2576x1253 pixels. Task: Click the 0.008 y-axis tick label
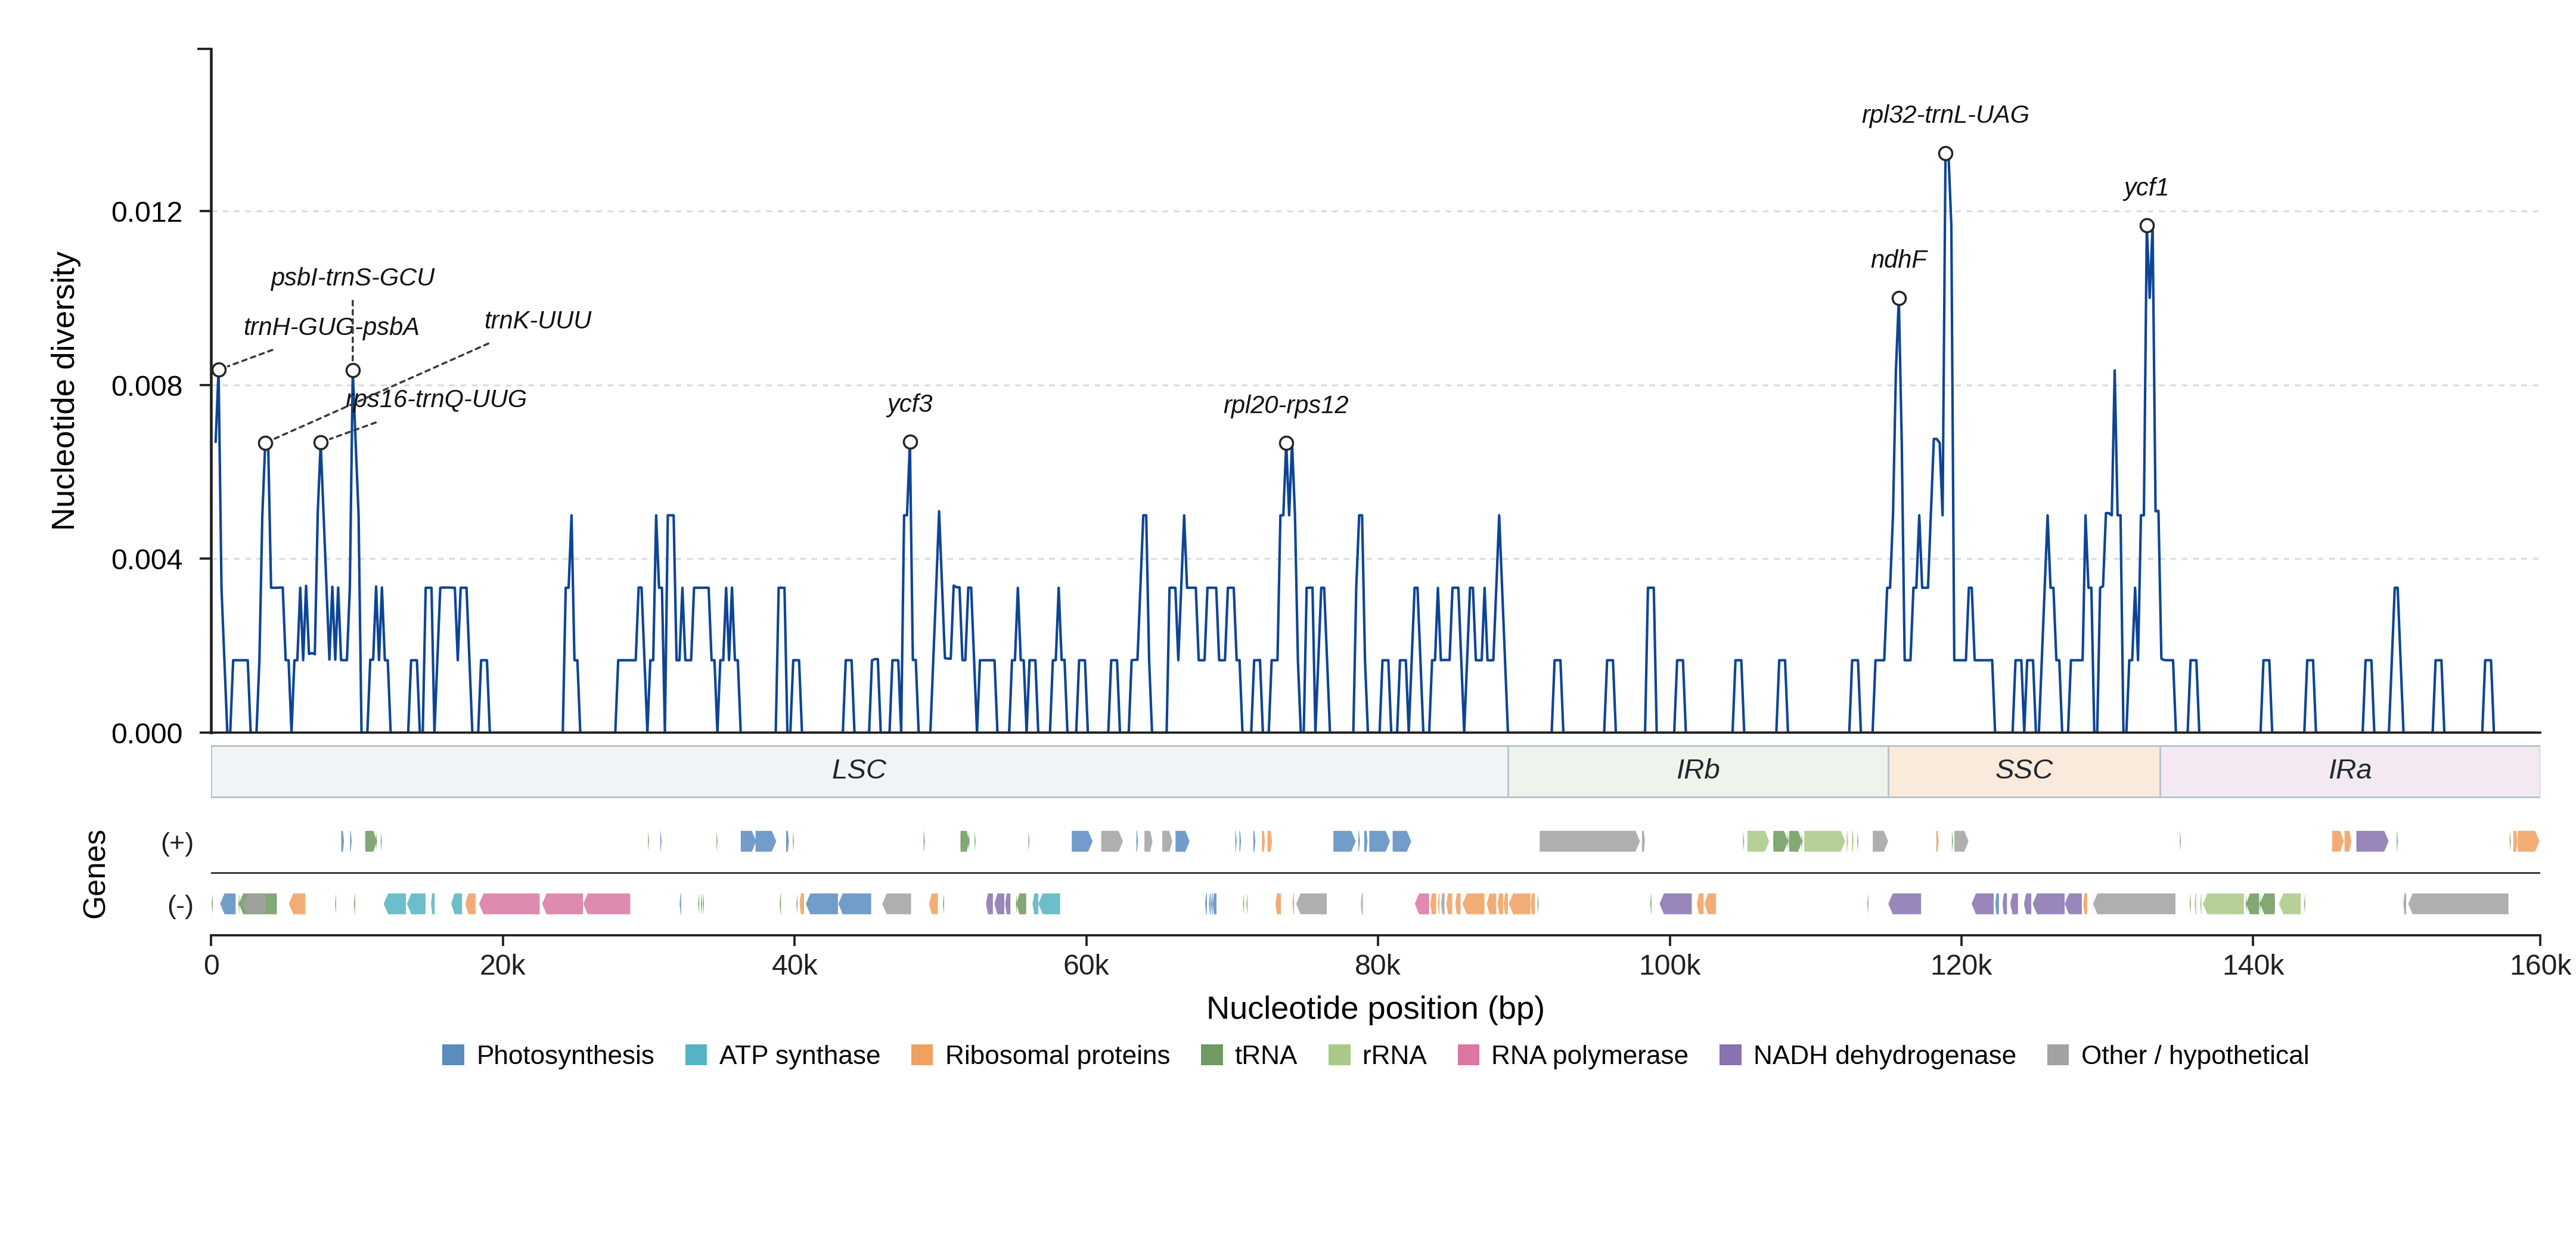tap(147, 386)
